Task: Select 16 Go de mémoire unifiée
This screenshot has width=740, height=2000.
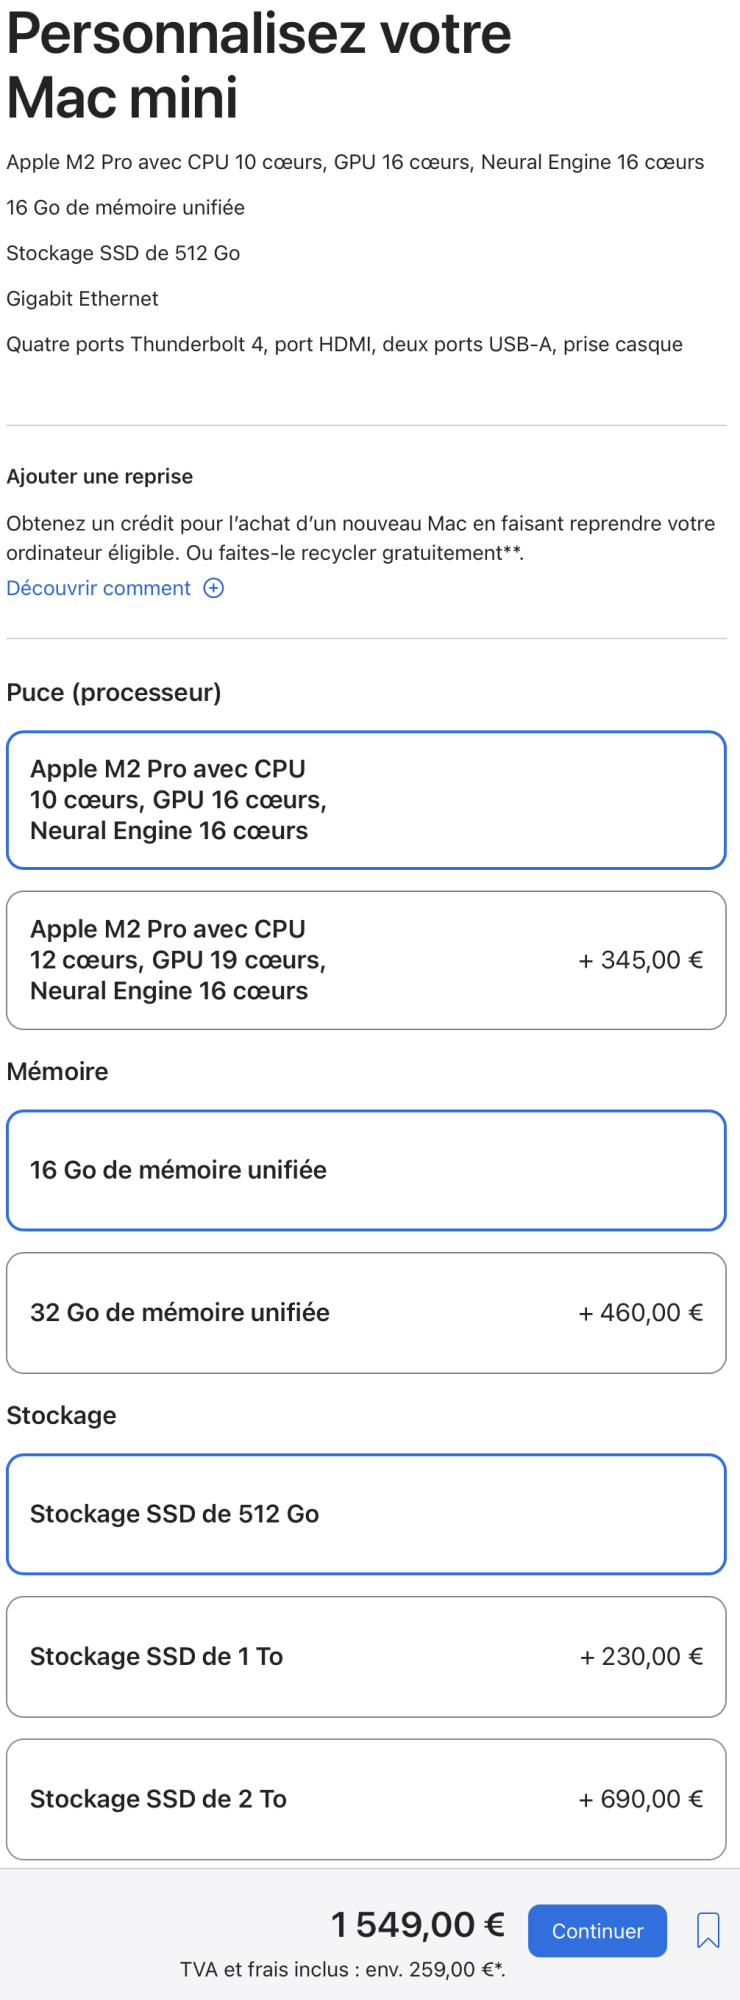Action: (x=366, y=1170)
